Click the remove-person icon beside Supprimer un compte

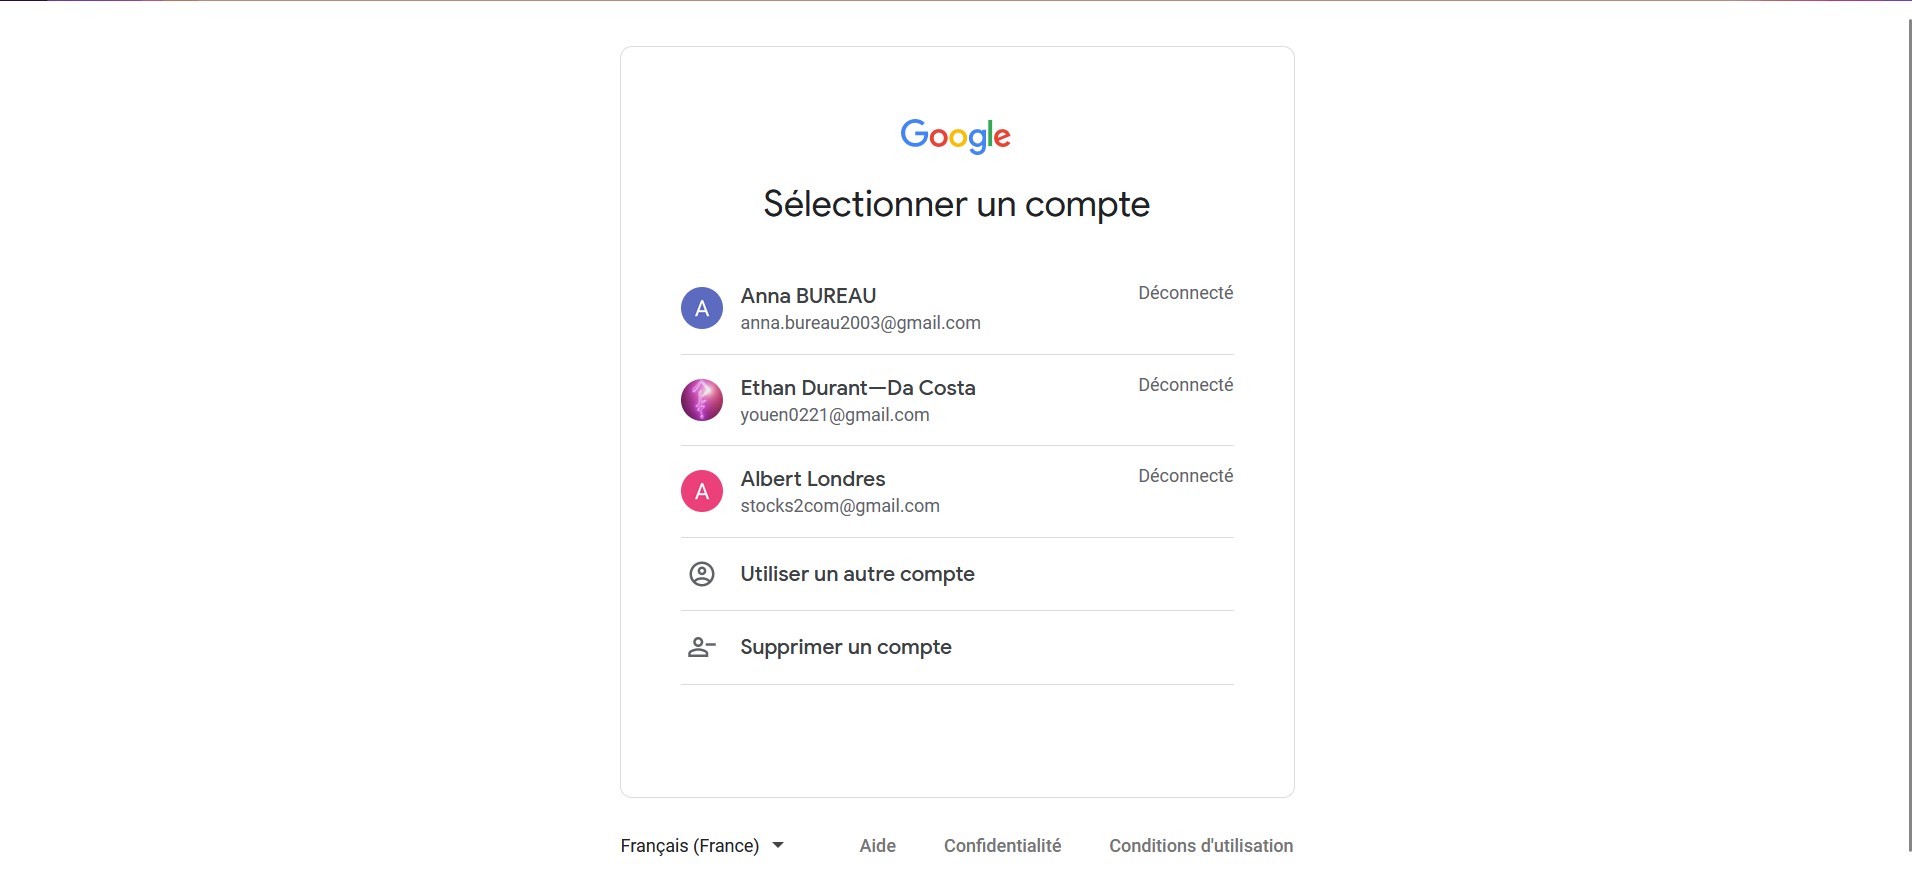702,648
